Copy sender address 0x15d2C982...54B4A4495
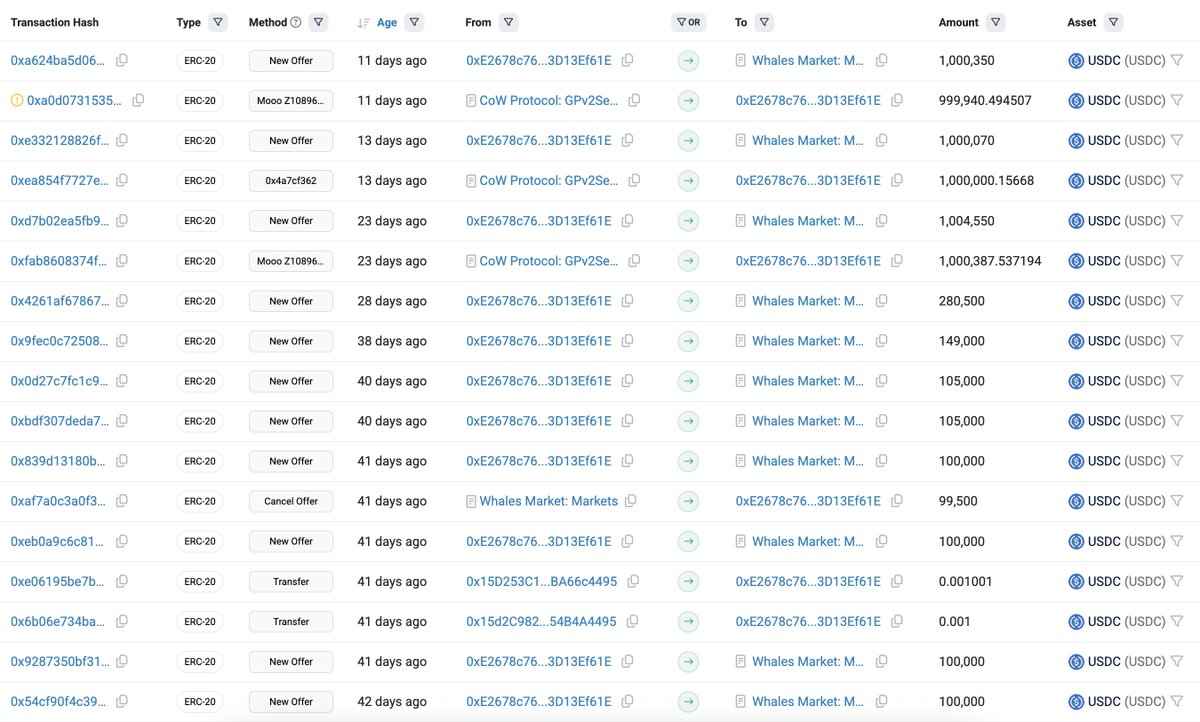 tap(632, 621)
